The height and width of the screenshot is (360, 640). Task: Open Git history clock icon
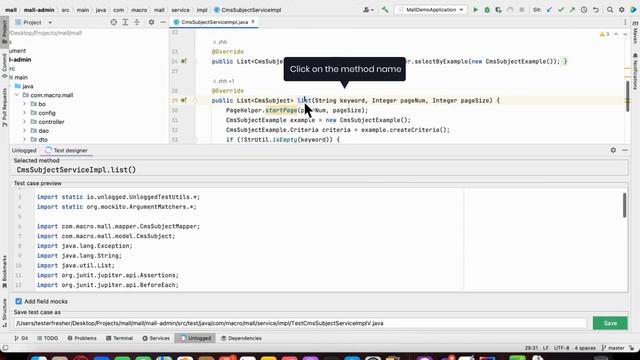click(584, 10)
